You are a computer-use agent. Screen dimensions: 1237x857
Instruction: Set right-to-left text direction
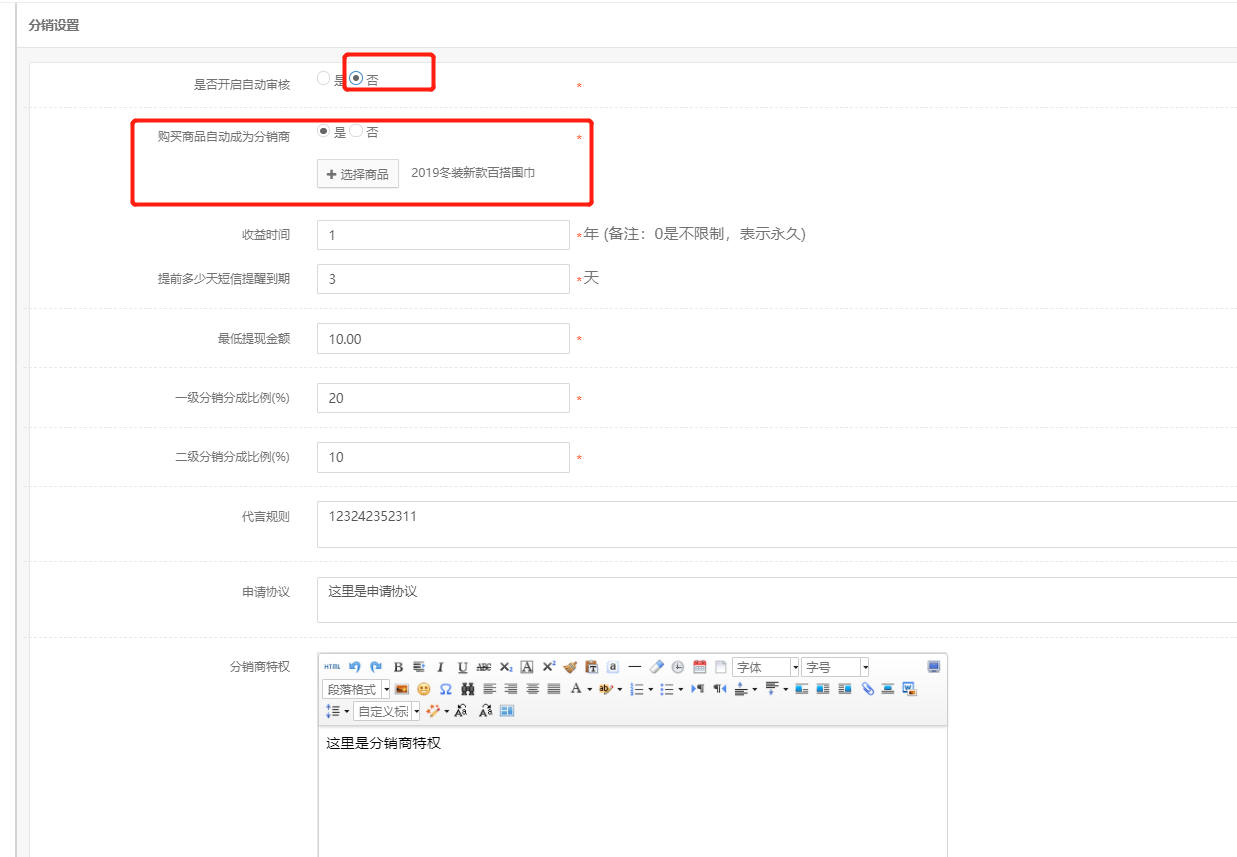click(720, 689)
